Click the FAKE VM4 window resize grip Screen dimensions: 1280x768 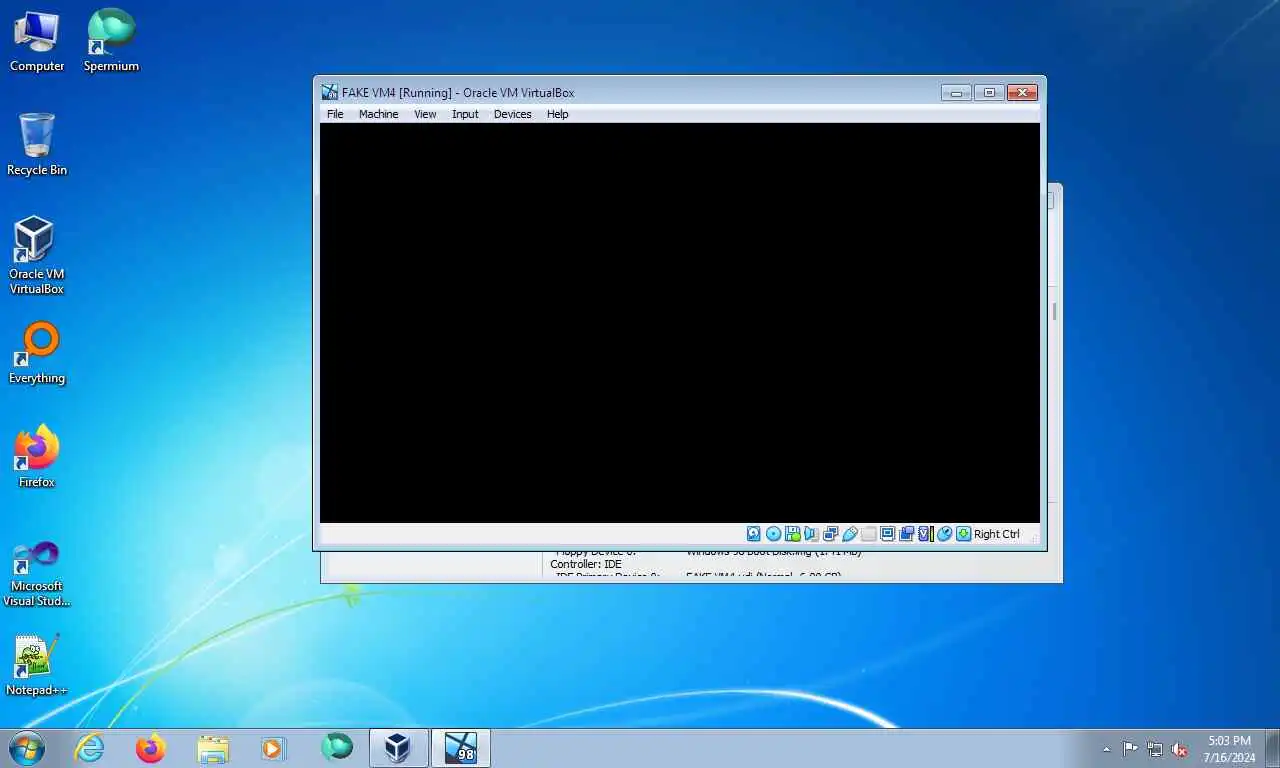click(1034, 538)
